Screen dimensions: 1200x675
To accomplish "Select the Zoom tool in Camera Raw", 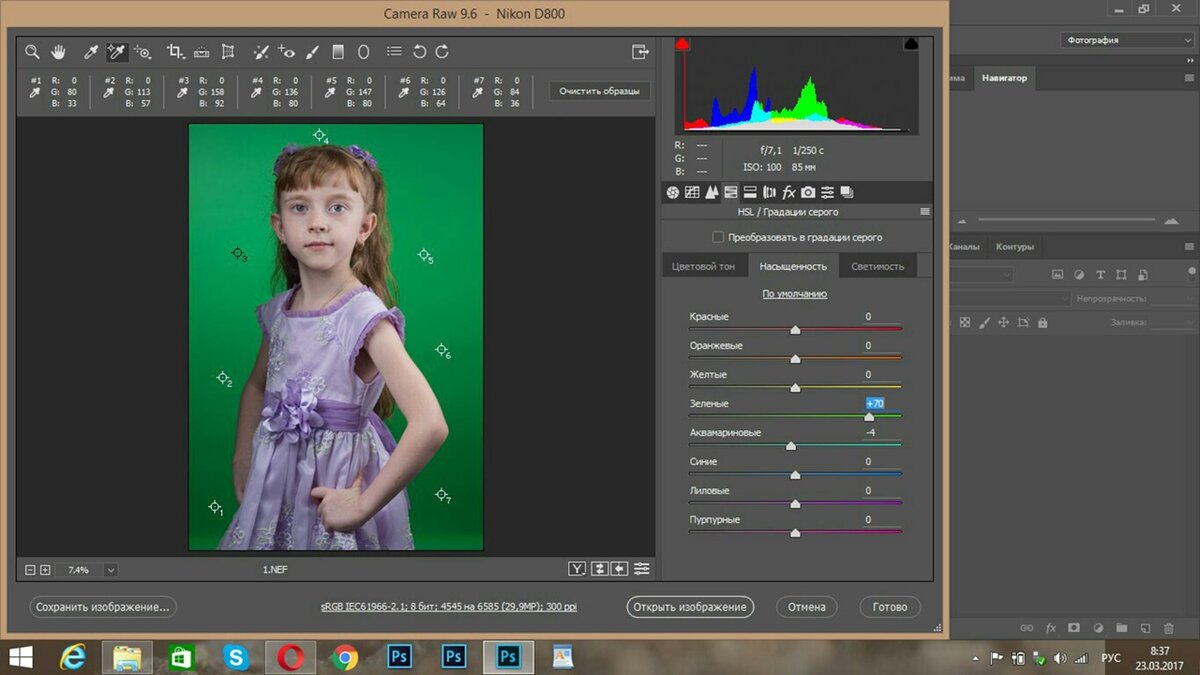I will pos(32,51).
